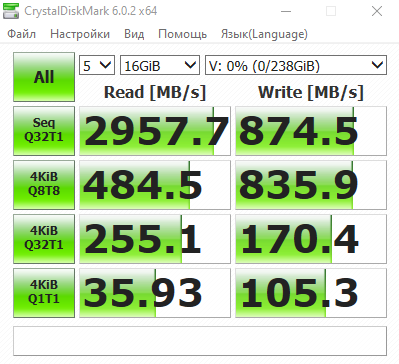Screen dimensions: 399x364
Task: Open the test count dropdown showing 5
Action: click(97, 65)
